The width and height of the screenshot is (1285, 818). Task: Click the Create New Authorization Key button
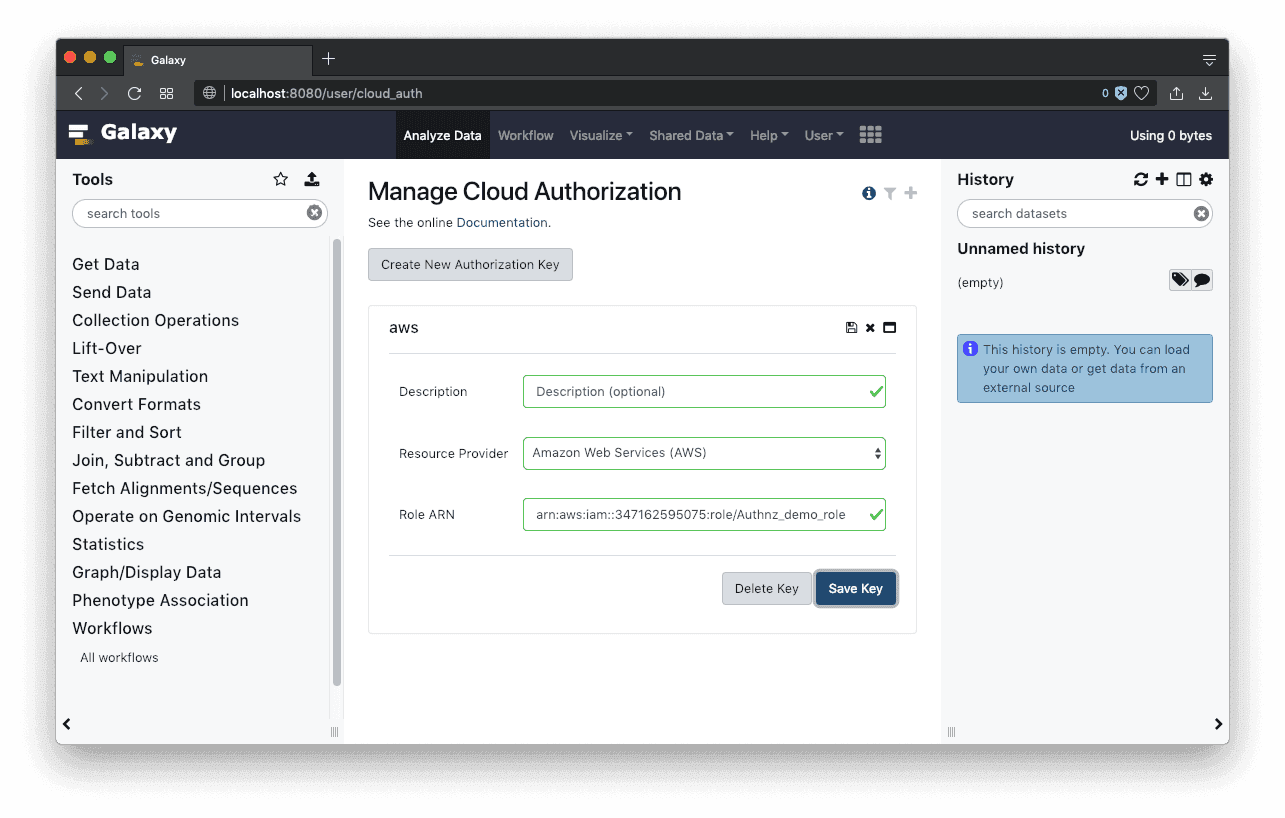click(x=470, y=265)
